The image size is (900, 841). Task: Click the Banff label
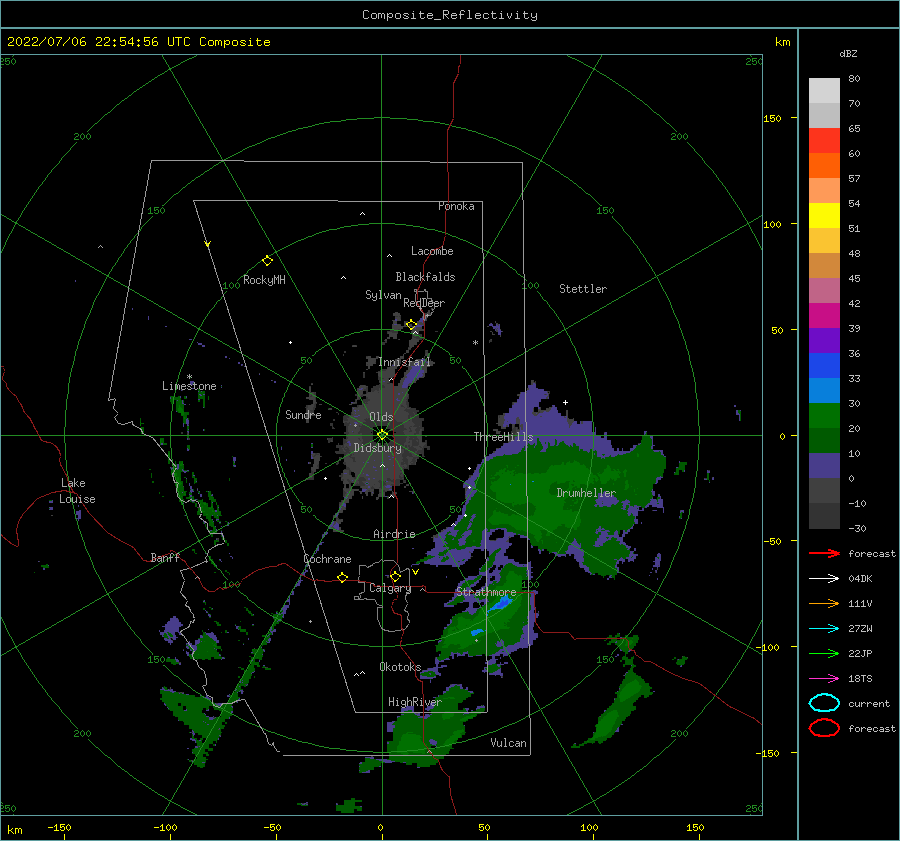(x=165, y=557)
